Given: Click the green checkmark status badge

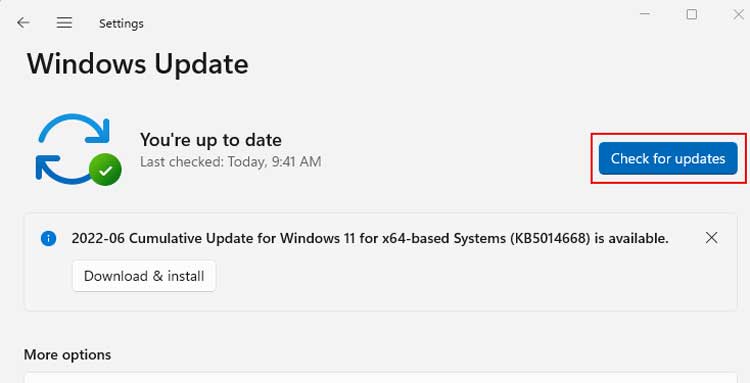Looking at the screenshot, I should (105, 170).
